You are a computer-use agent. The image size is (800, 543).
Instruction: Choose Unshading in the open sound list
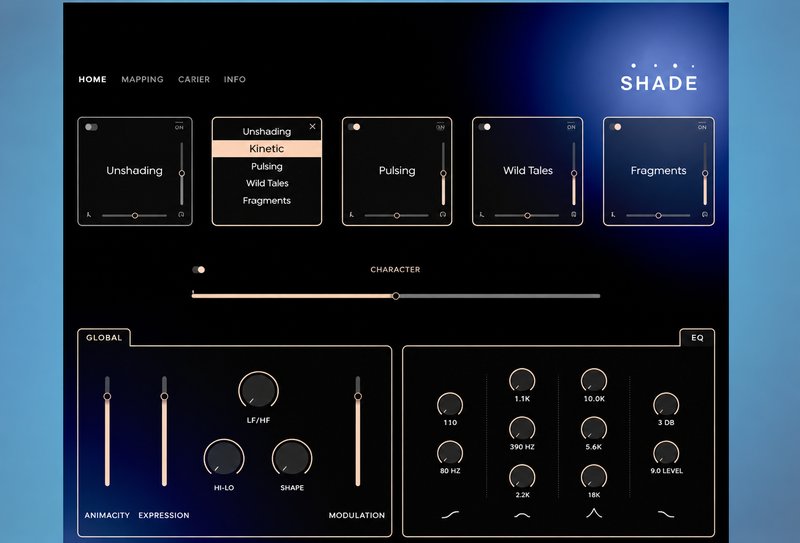click(267, 132)
